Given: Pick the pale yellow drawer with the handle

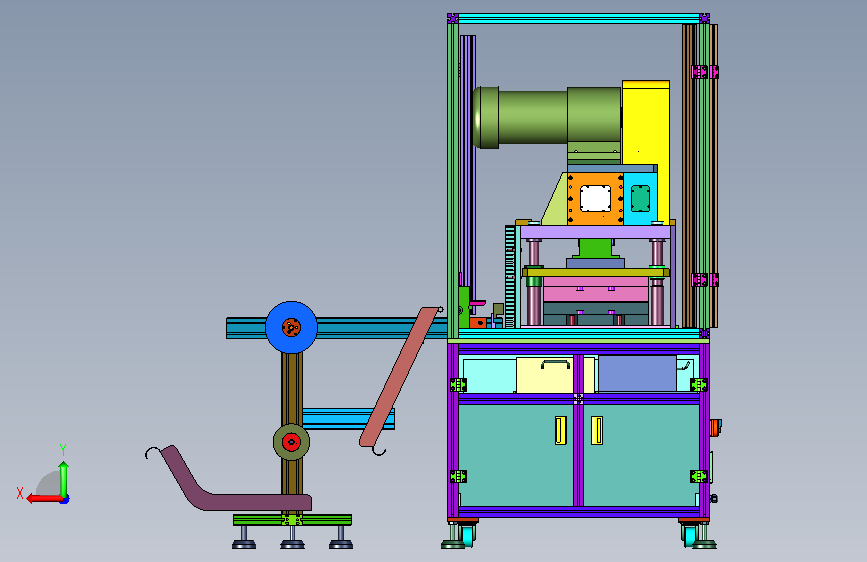Looking at the screenshot, I should [545, 374].
